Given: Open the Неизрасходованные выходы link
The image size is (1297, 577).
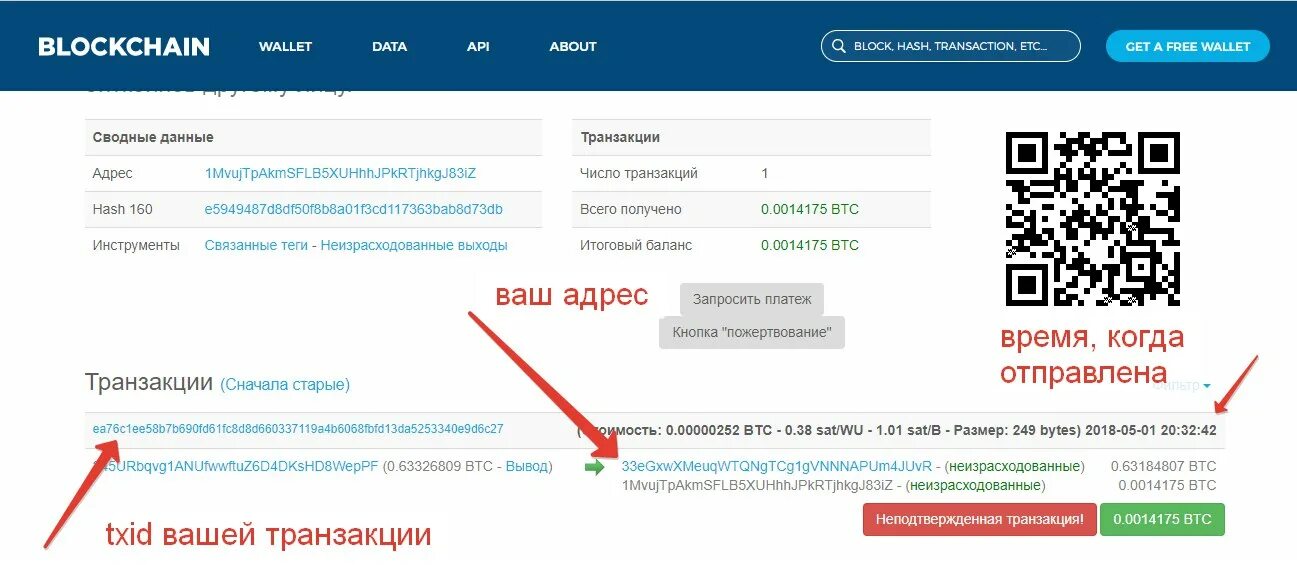Looking at the screenshot, I should point(414,245).
